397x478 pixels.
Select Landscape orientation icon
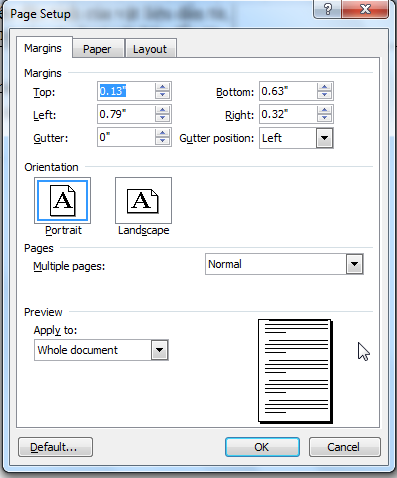click(x=143, y=201)
